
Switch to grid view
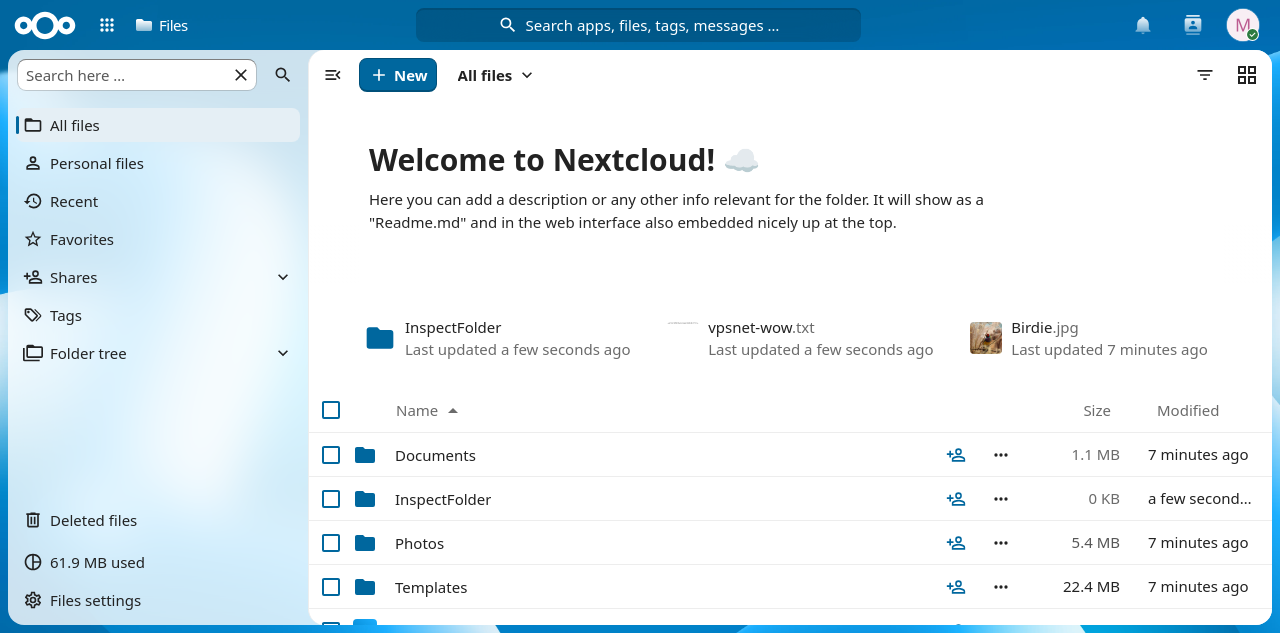coord(1247,75)
